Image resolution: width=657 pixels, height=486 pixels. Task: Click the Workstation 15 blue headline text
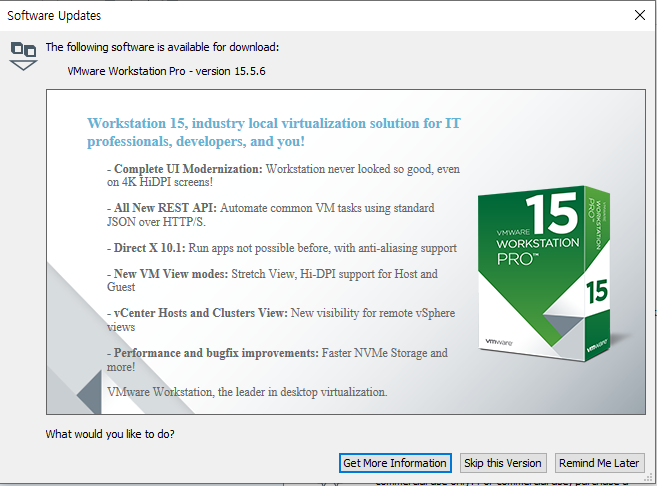[274, 132]
